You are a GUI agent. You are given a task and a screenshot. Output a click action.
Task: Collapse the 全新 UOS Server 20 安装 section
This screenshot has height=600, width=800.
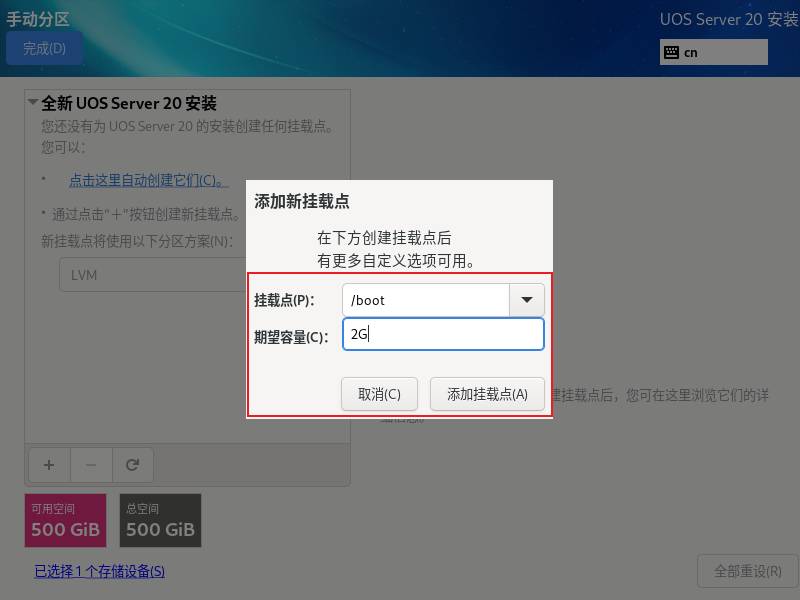coord(33,102)
